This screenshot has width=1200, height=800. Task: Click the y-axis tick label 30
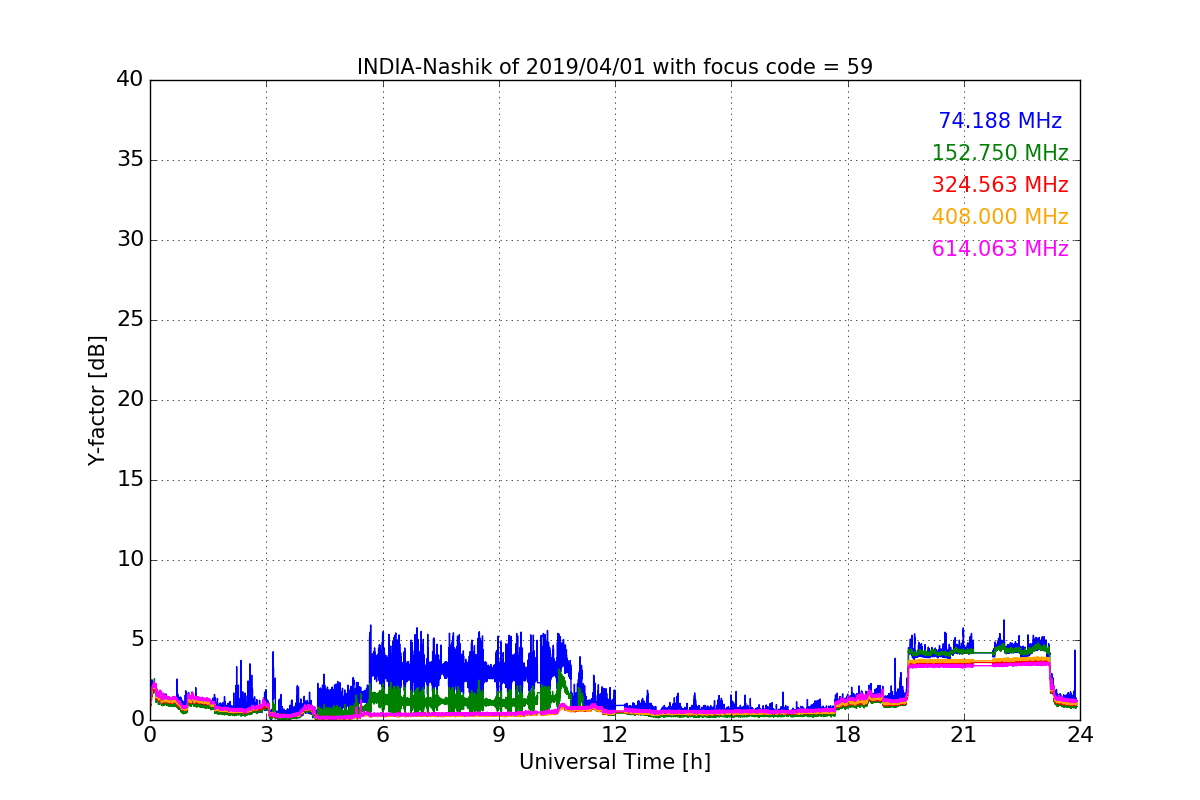coord(130,240)
